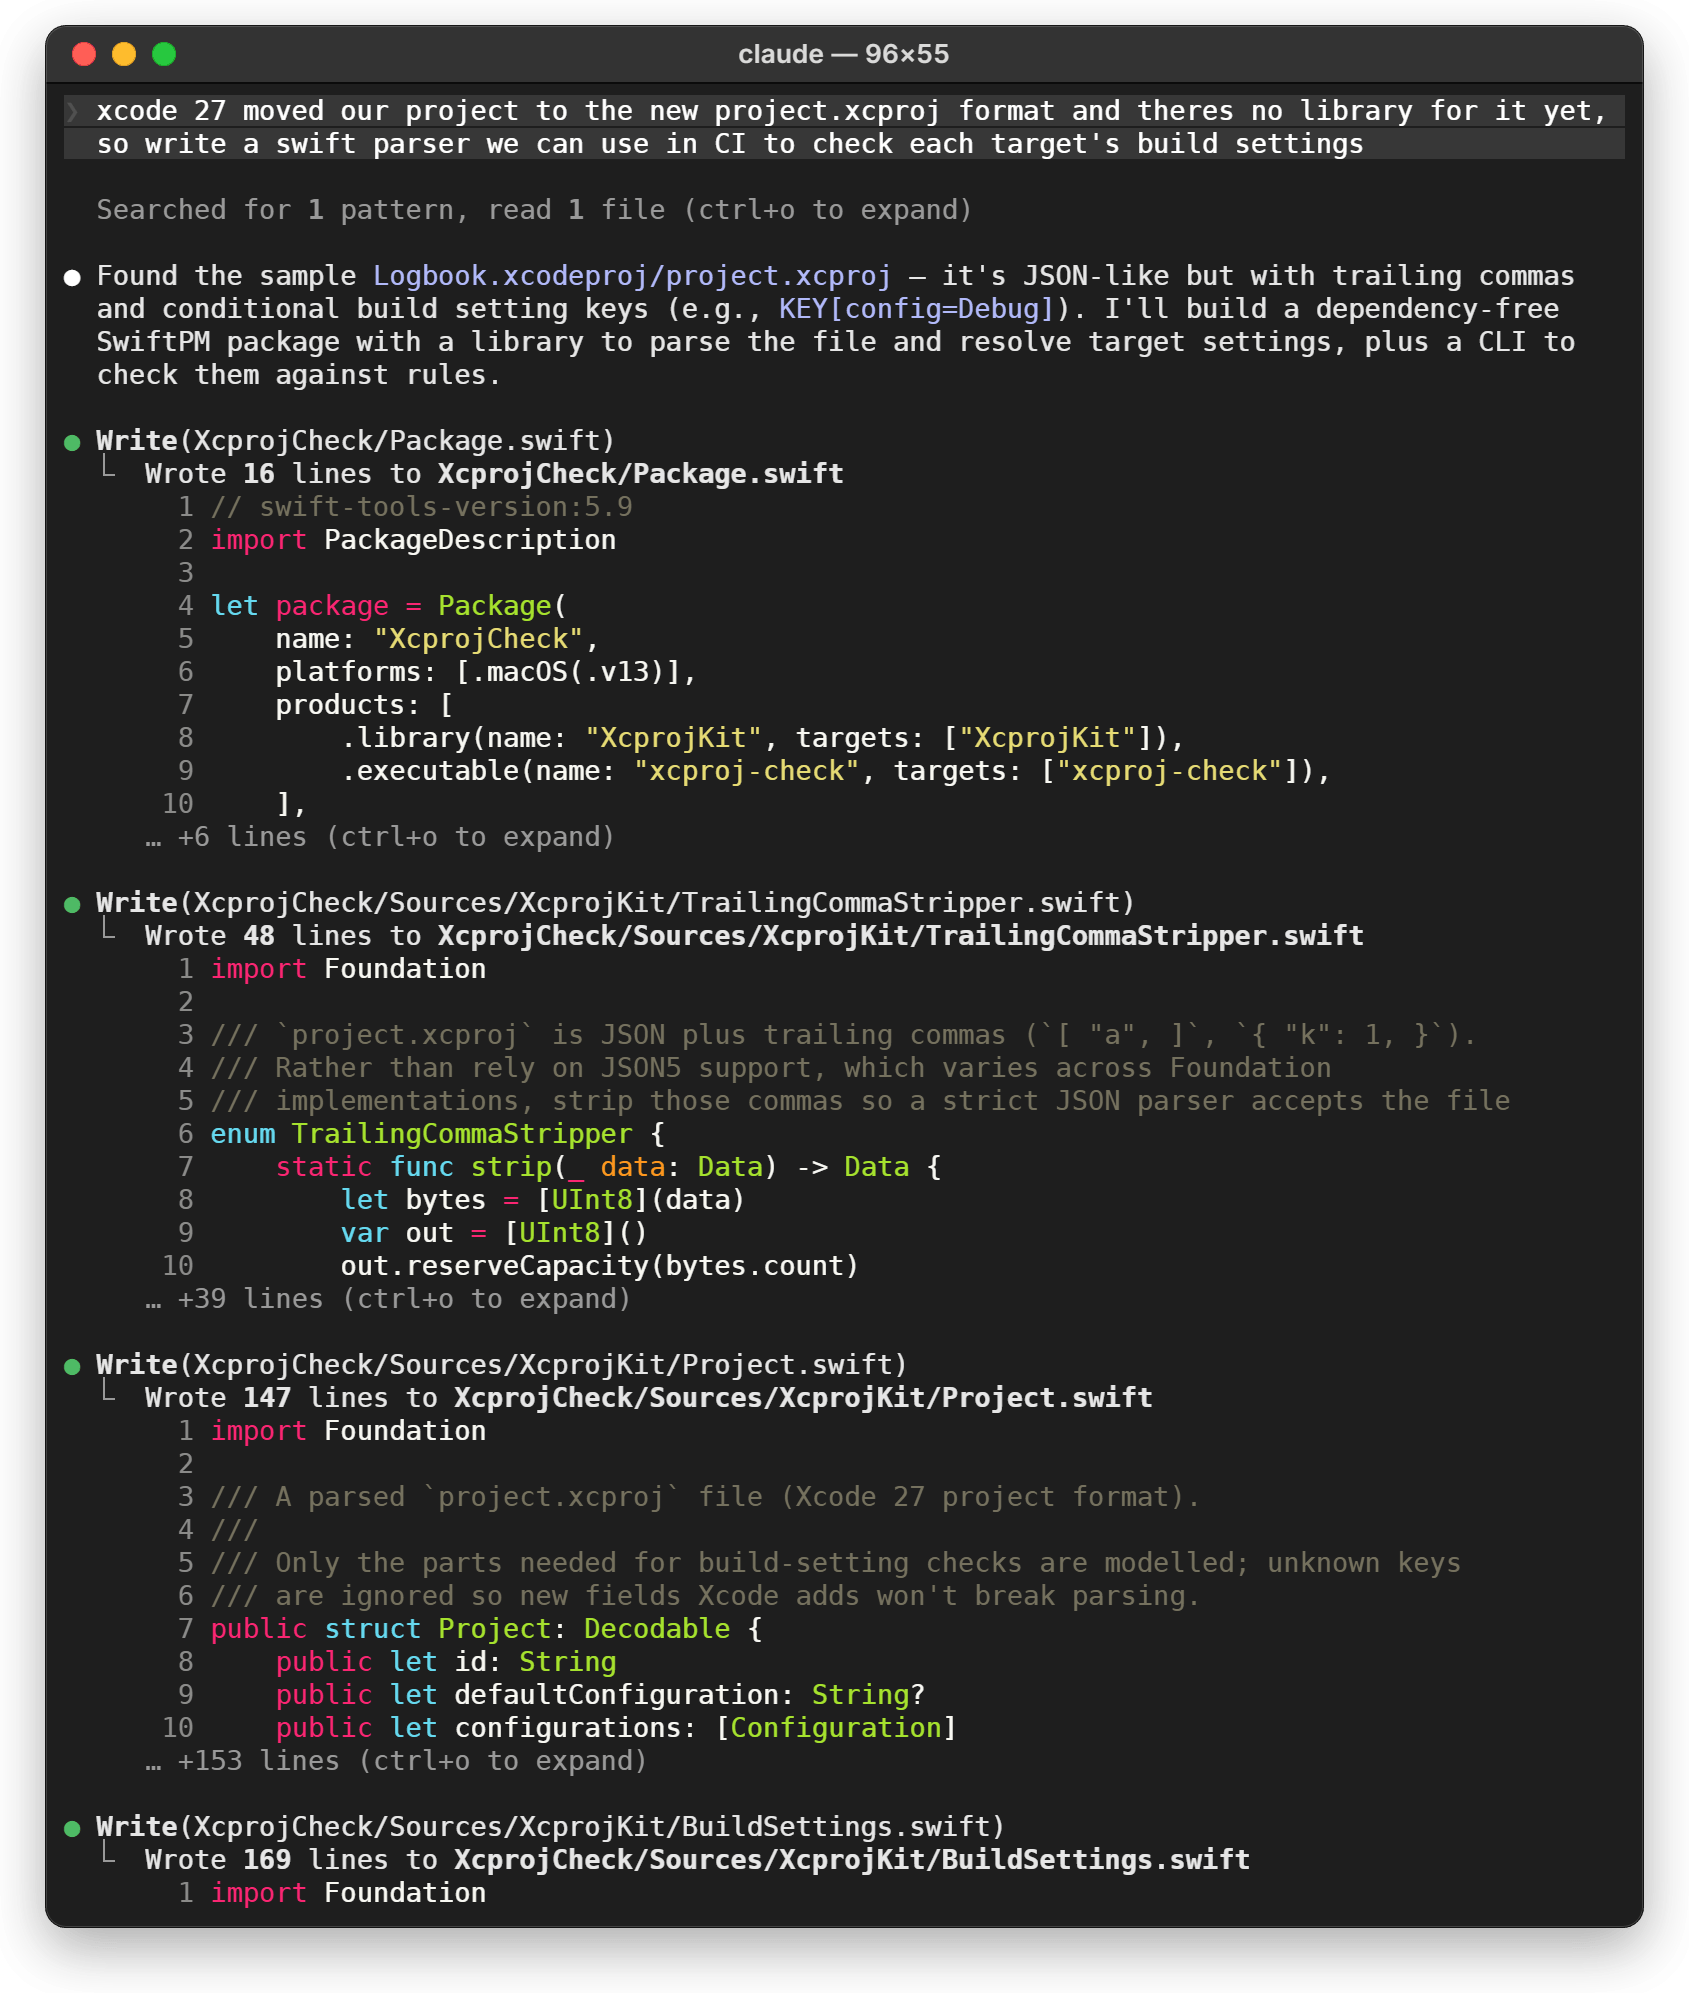Click the Write(…/XcprojKit/Project.swift) header

pos(501,1365)
